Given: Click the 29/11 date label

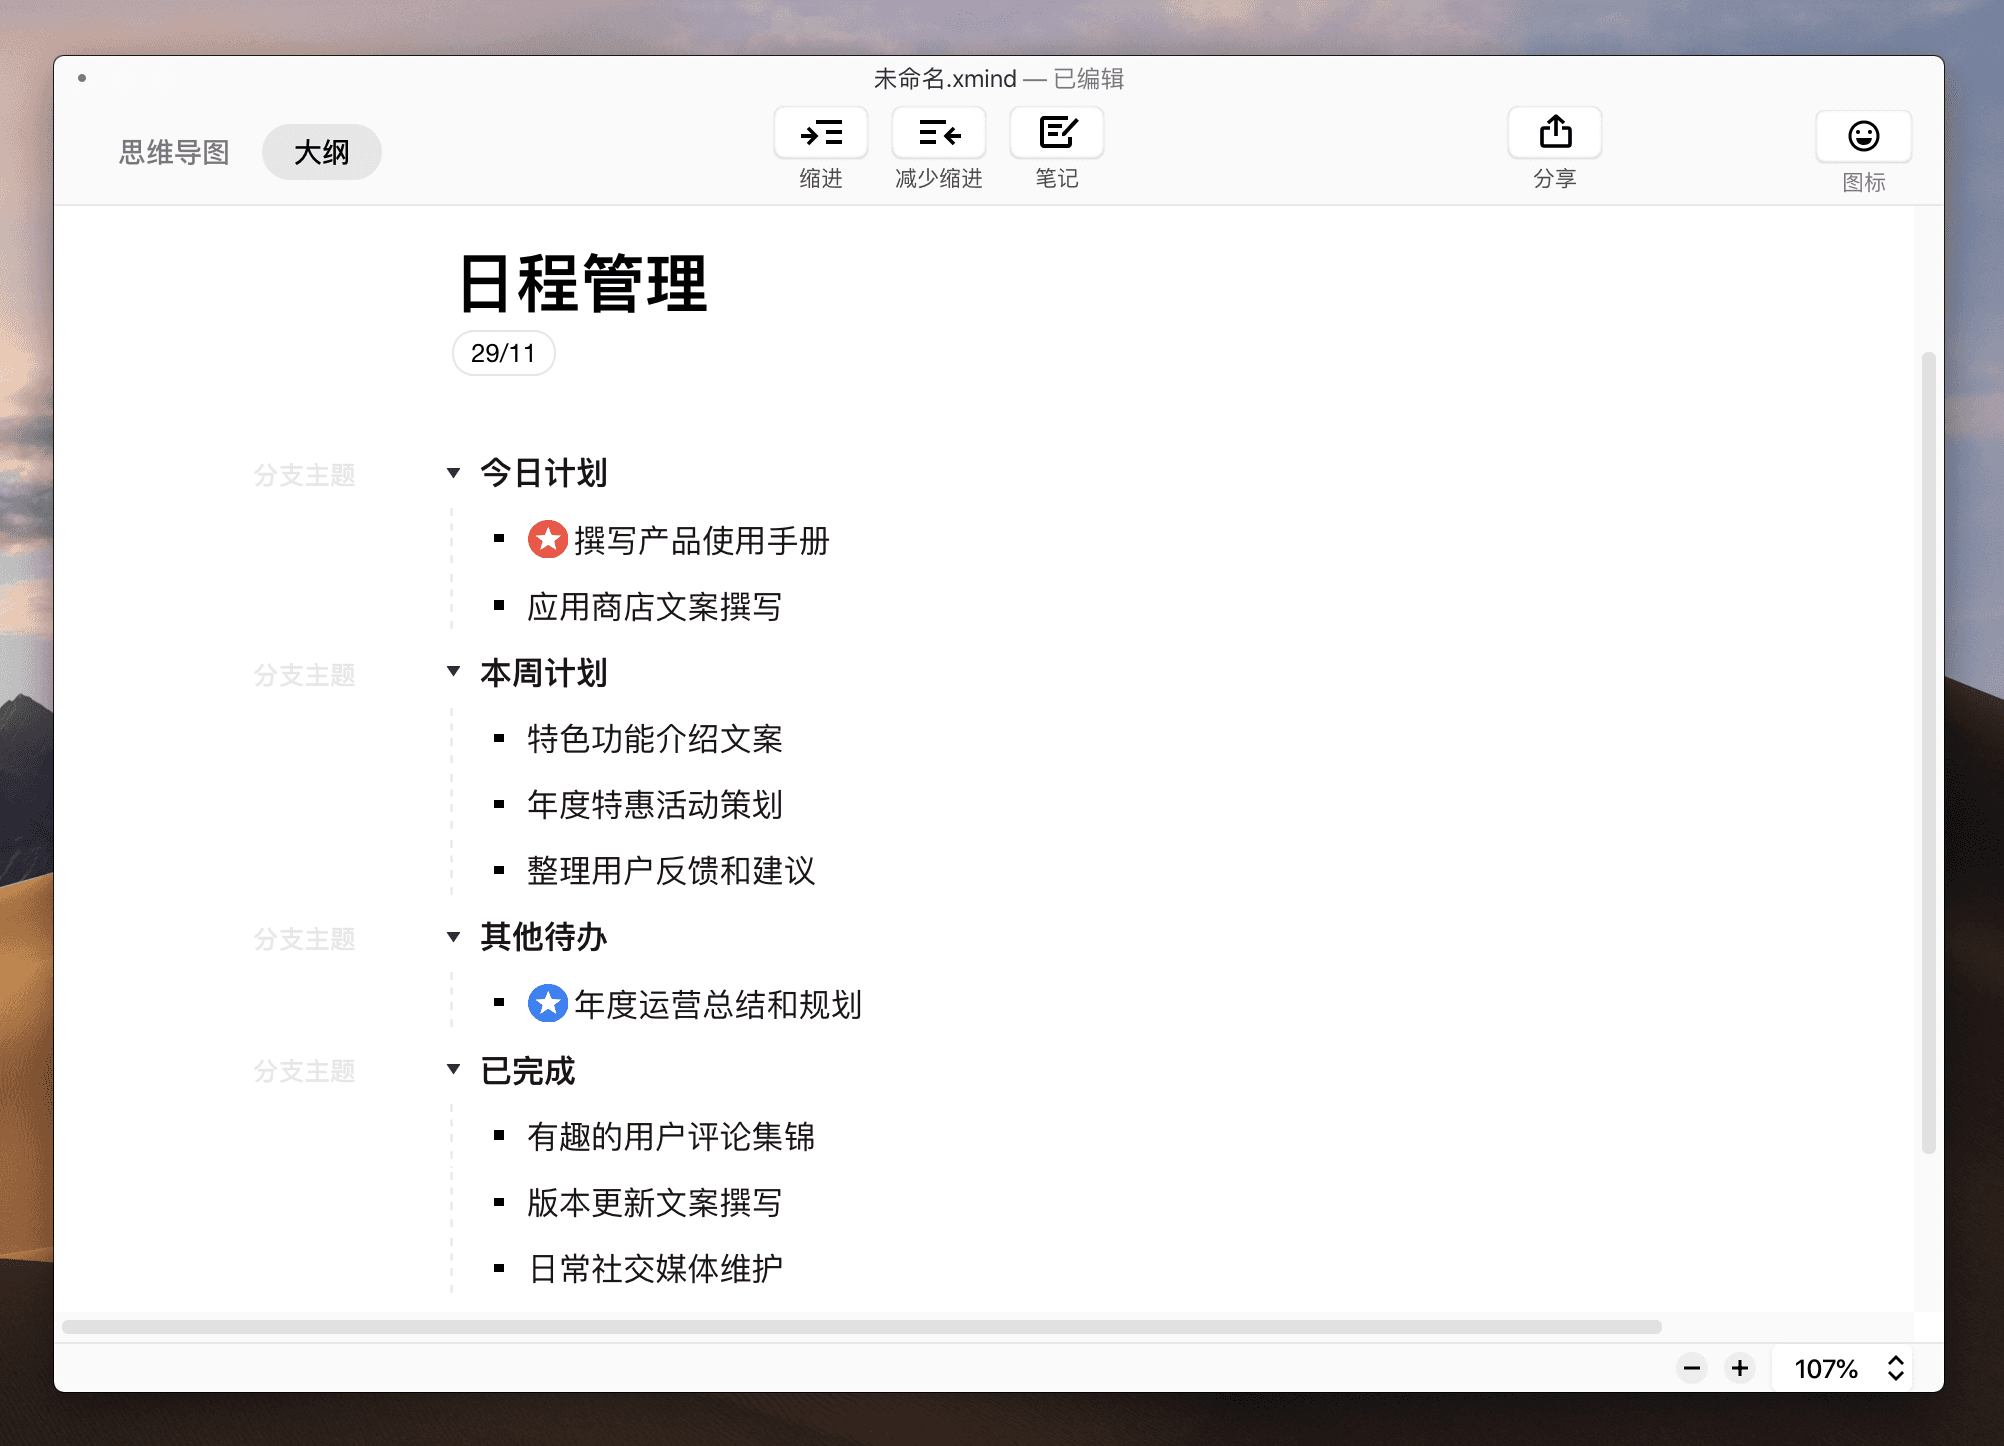Looking at the screenshot, I should 503,352.
